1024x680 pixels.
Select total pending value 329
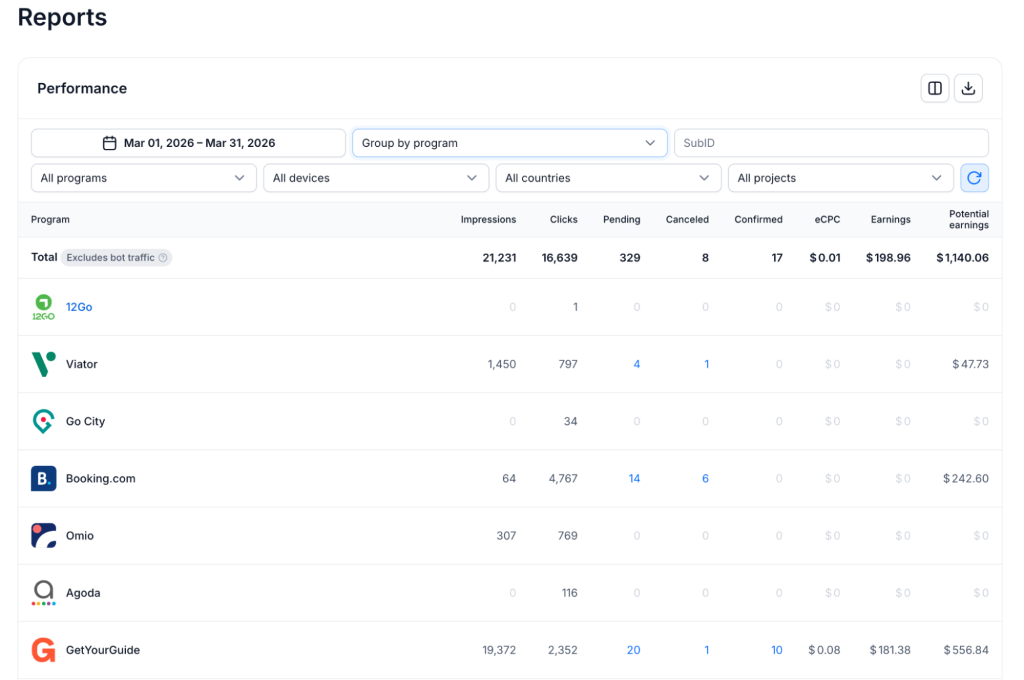630,257
